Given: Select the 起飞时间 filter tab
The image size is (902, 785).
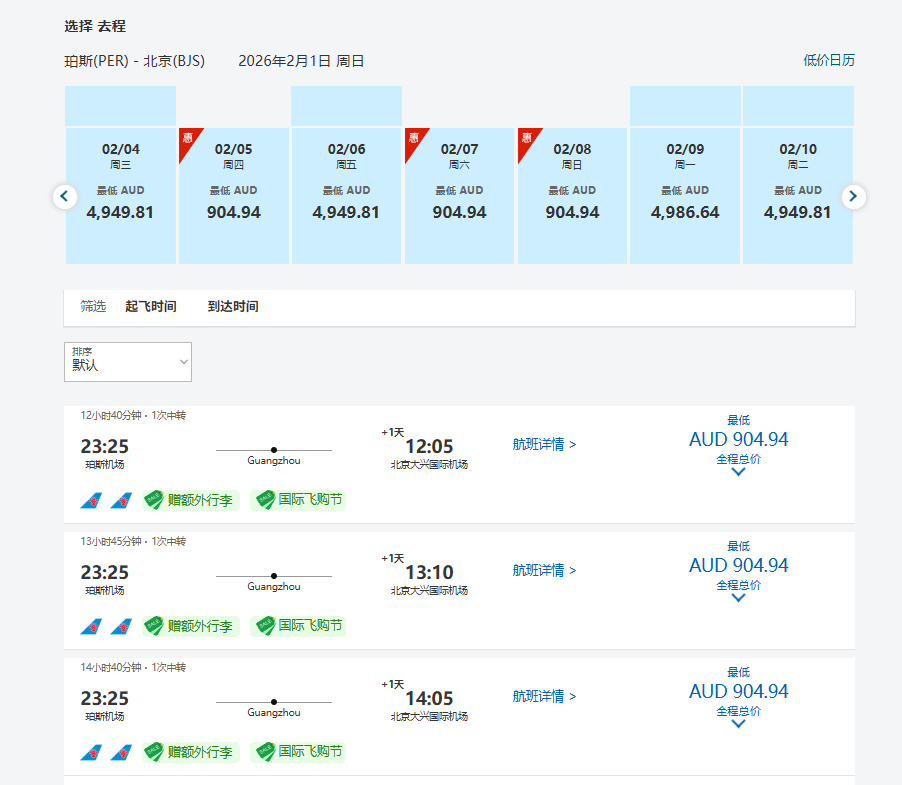Looking at the screenshot, I should 151,307.
